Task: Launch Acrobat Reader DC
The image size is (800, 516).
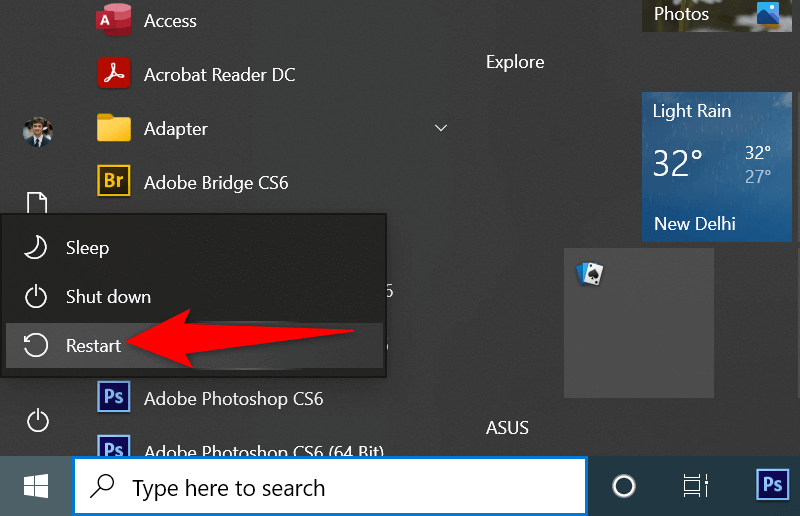Action: [219, 75]
